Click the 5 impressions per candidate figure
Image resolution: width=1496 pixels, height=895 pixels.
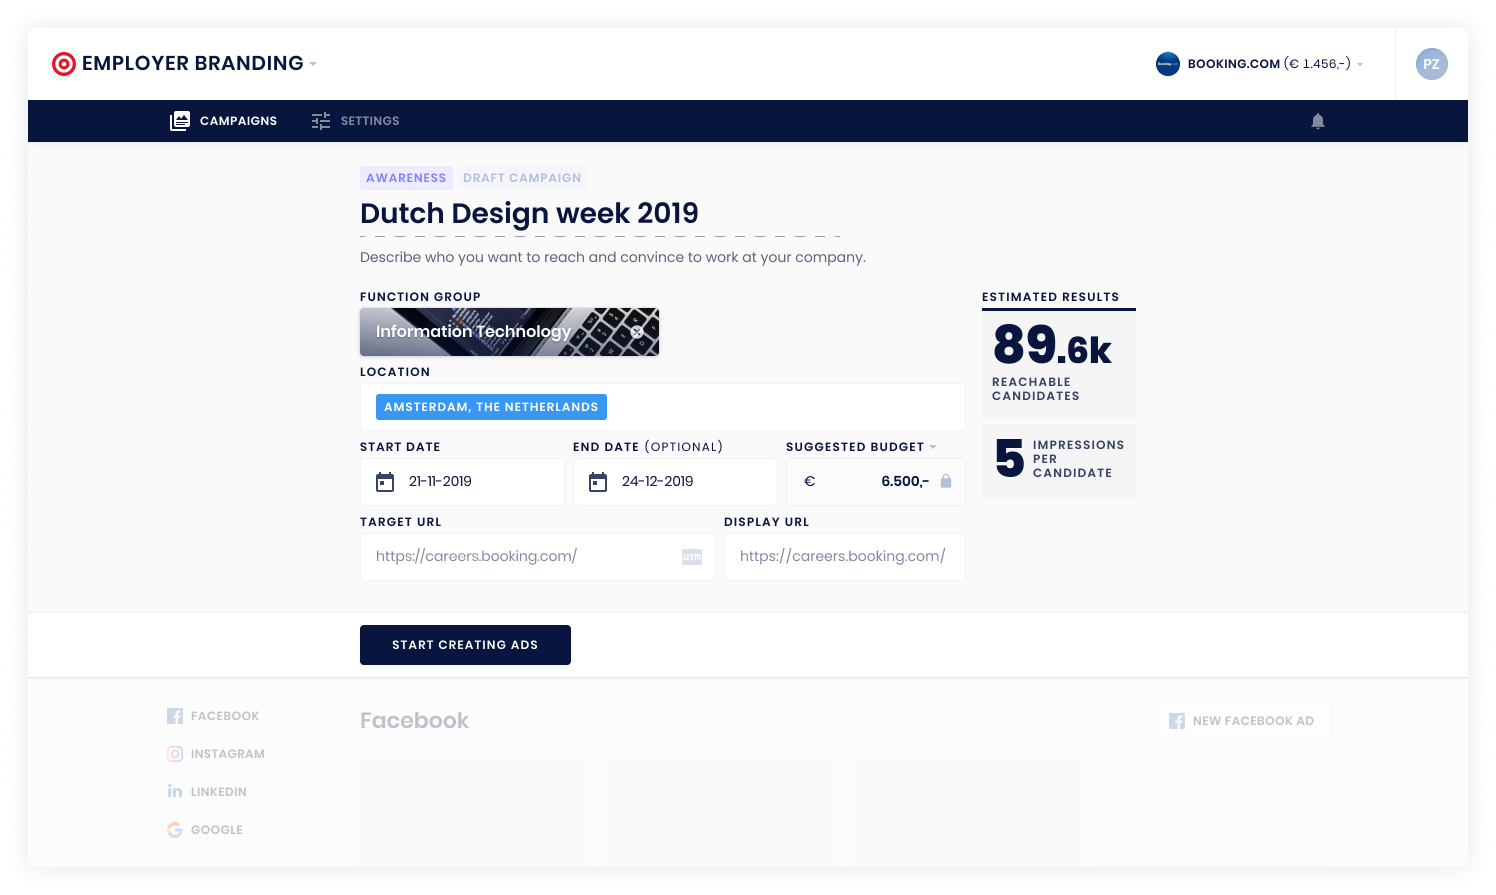pos(1009,459)
